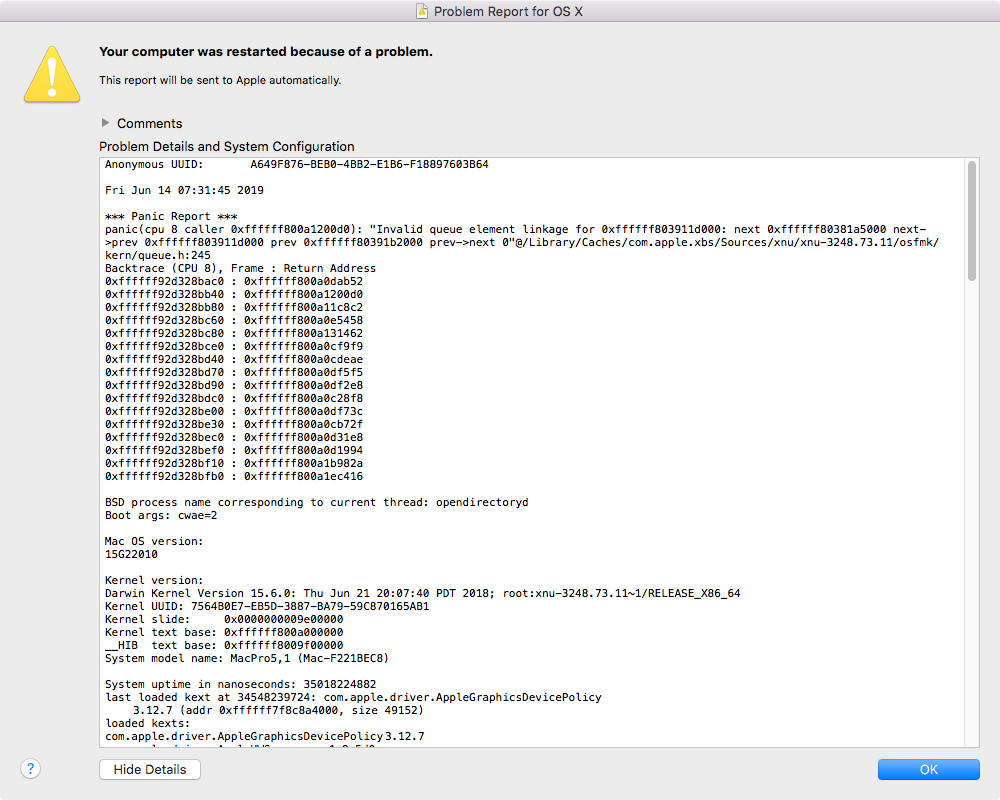Viewport: 1000px width, 800px height.
Task: Click the backtrace row 0xffffff92d328bef0
Action: (x=234, y=450)
